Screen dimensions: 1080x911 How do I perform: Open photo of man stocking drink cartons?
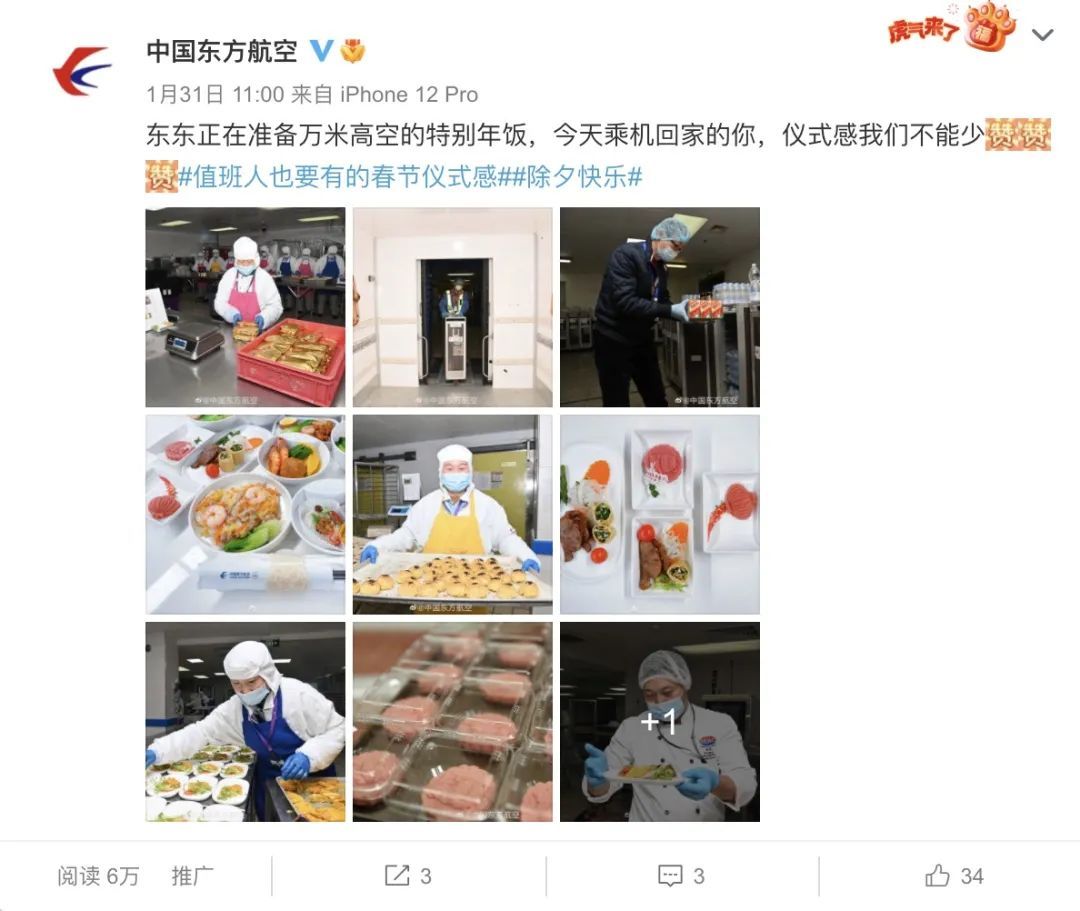coord(660,307)
